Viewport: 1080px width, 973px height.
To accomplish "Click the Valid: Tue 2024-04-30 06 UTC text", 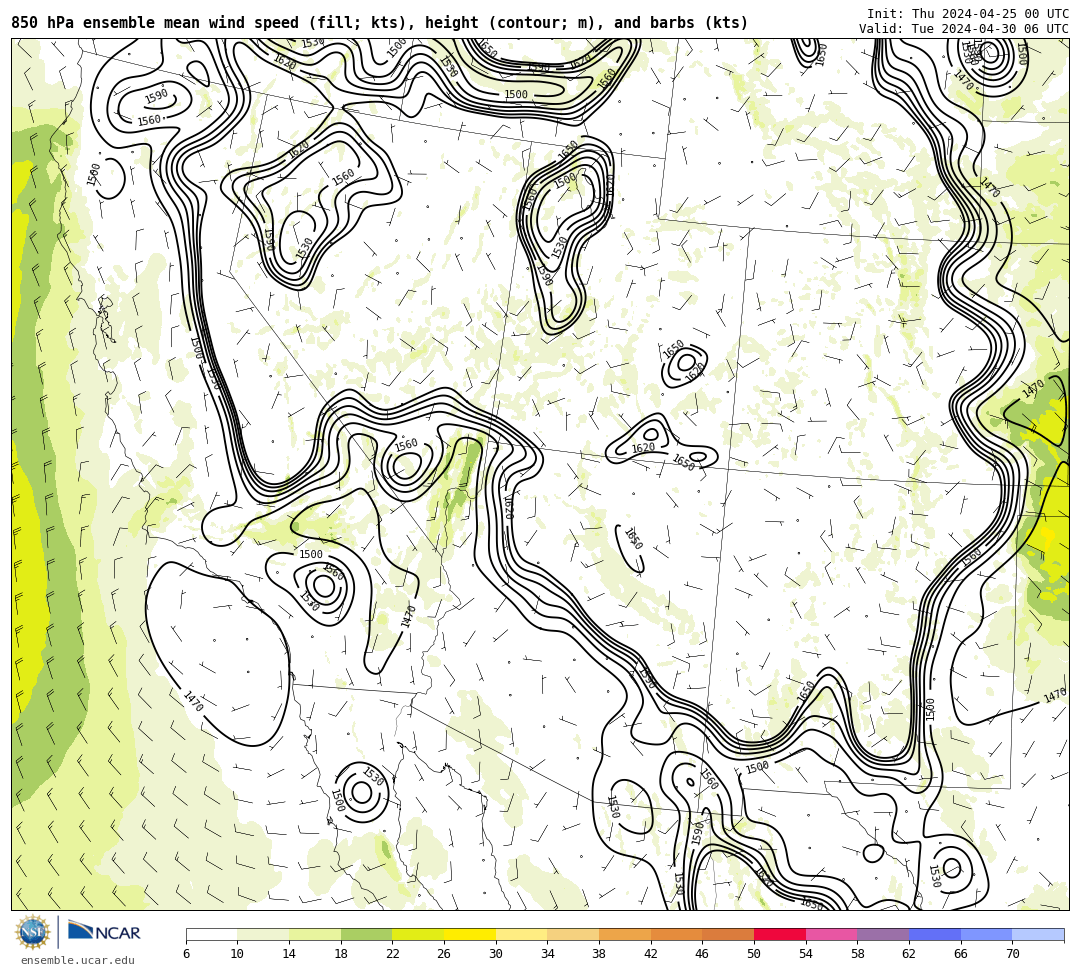I will point(964,29).
